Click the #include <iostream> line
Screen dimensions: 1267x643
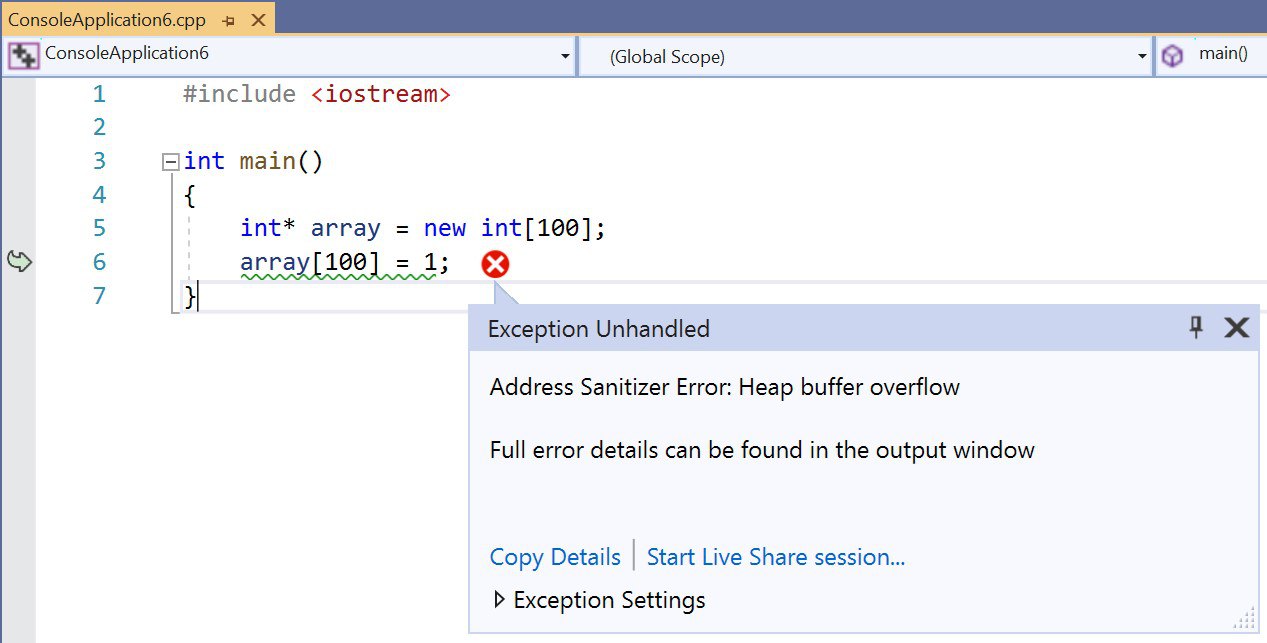tap(317, 95)
